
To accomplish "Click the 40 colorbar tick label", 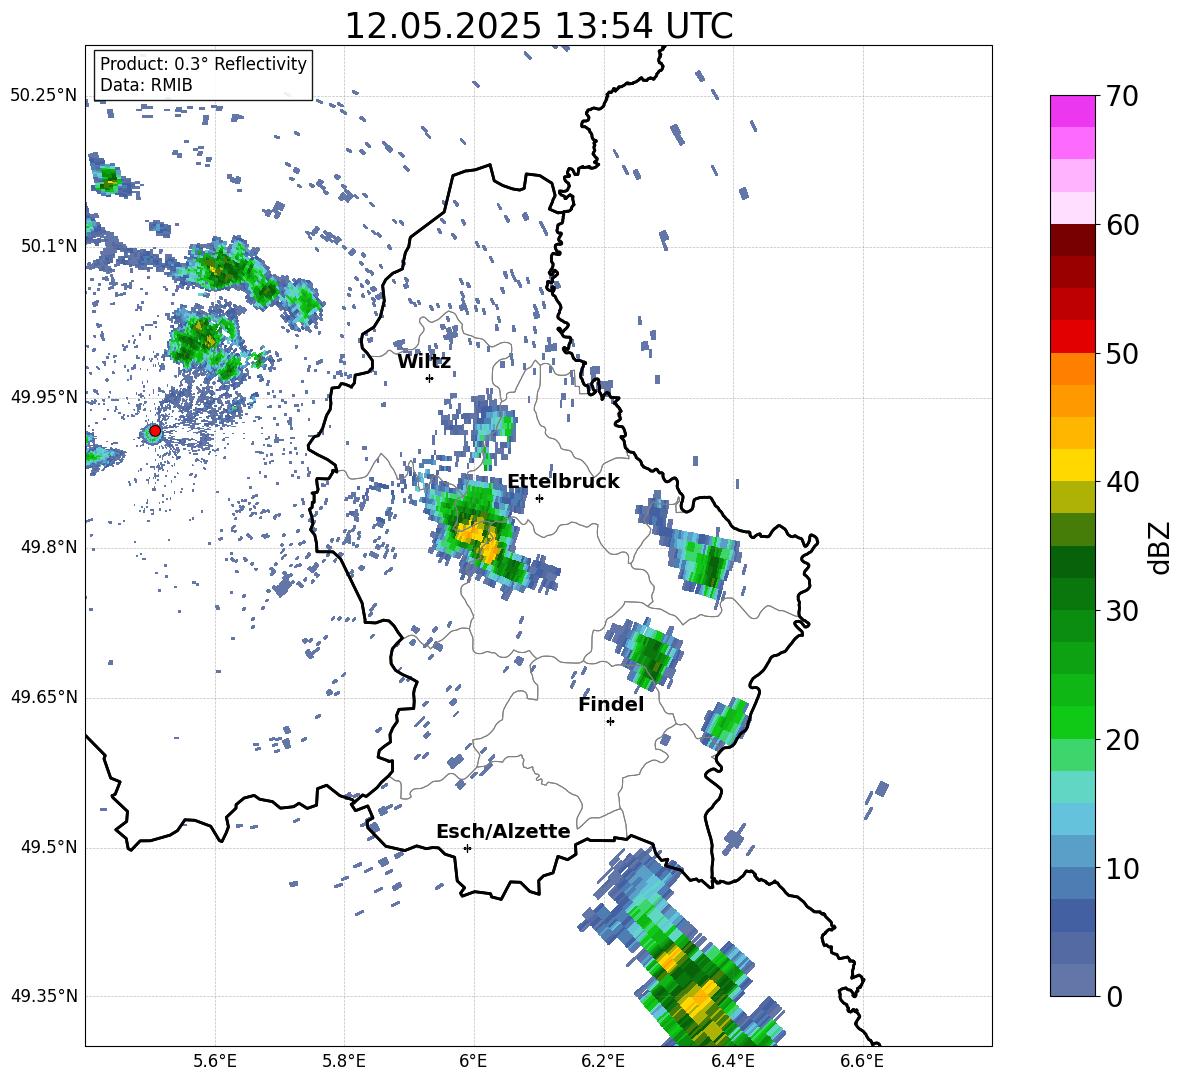I will 1121,482.
